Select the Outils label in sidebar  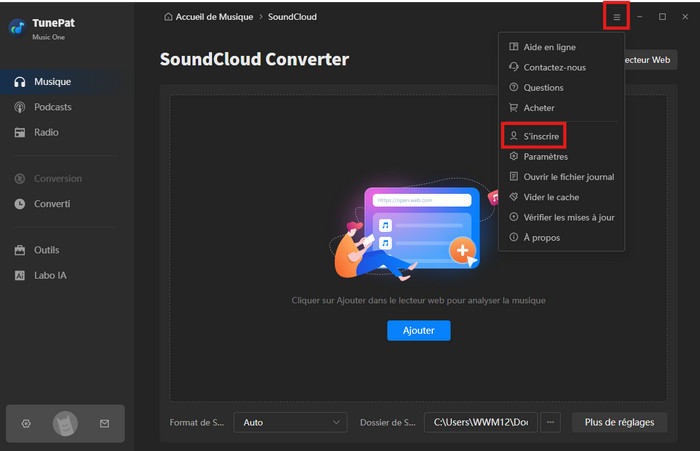pos(47,250)
